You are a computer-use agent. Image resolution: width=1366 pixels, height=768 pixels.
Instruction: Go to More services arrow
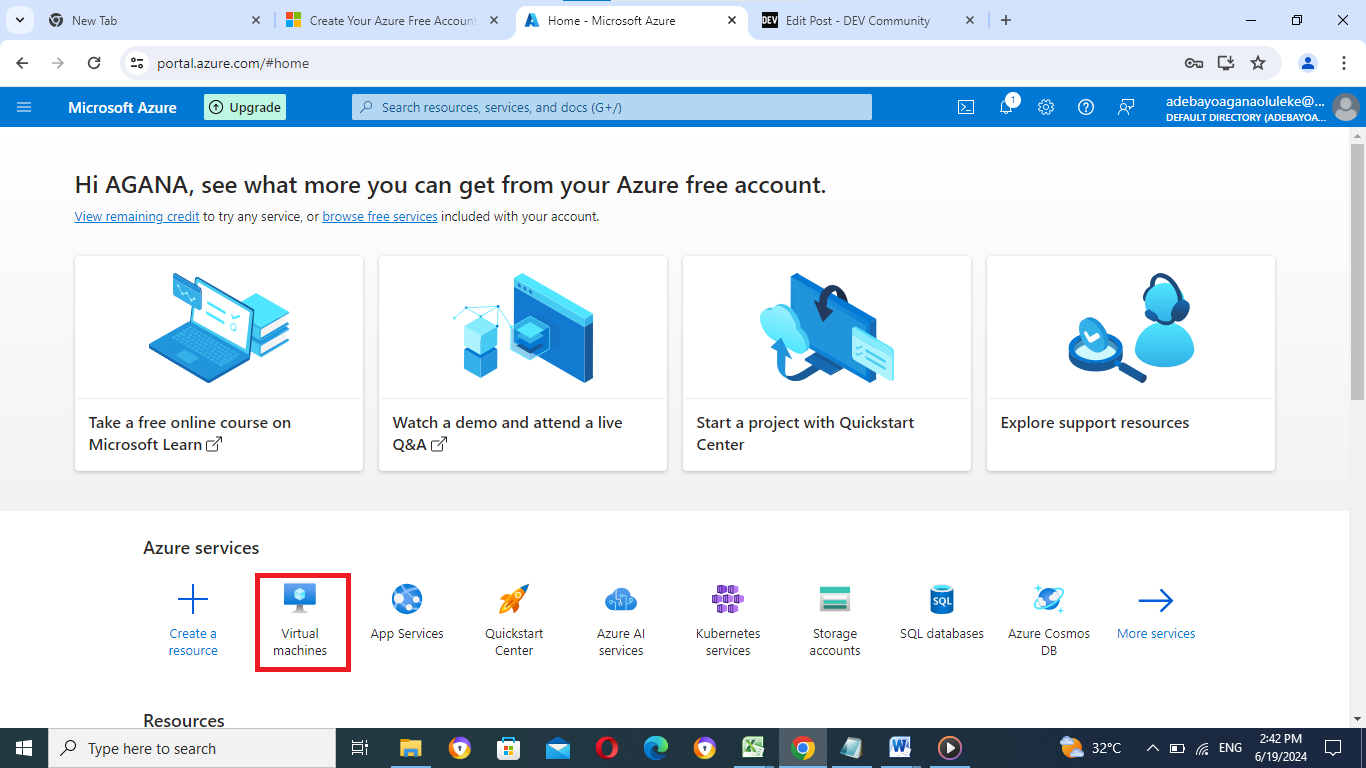click(1156, 613)
